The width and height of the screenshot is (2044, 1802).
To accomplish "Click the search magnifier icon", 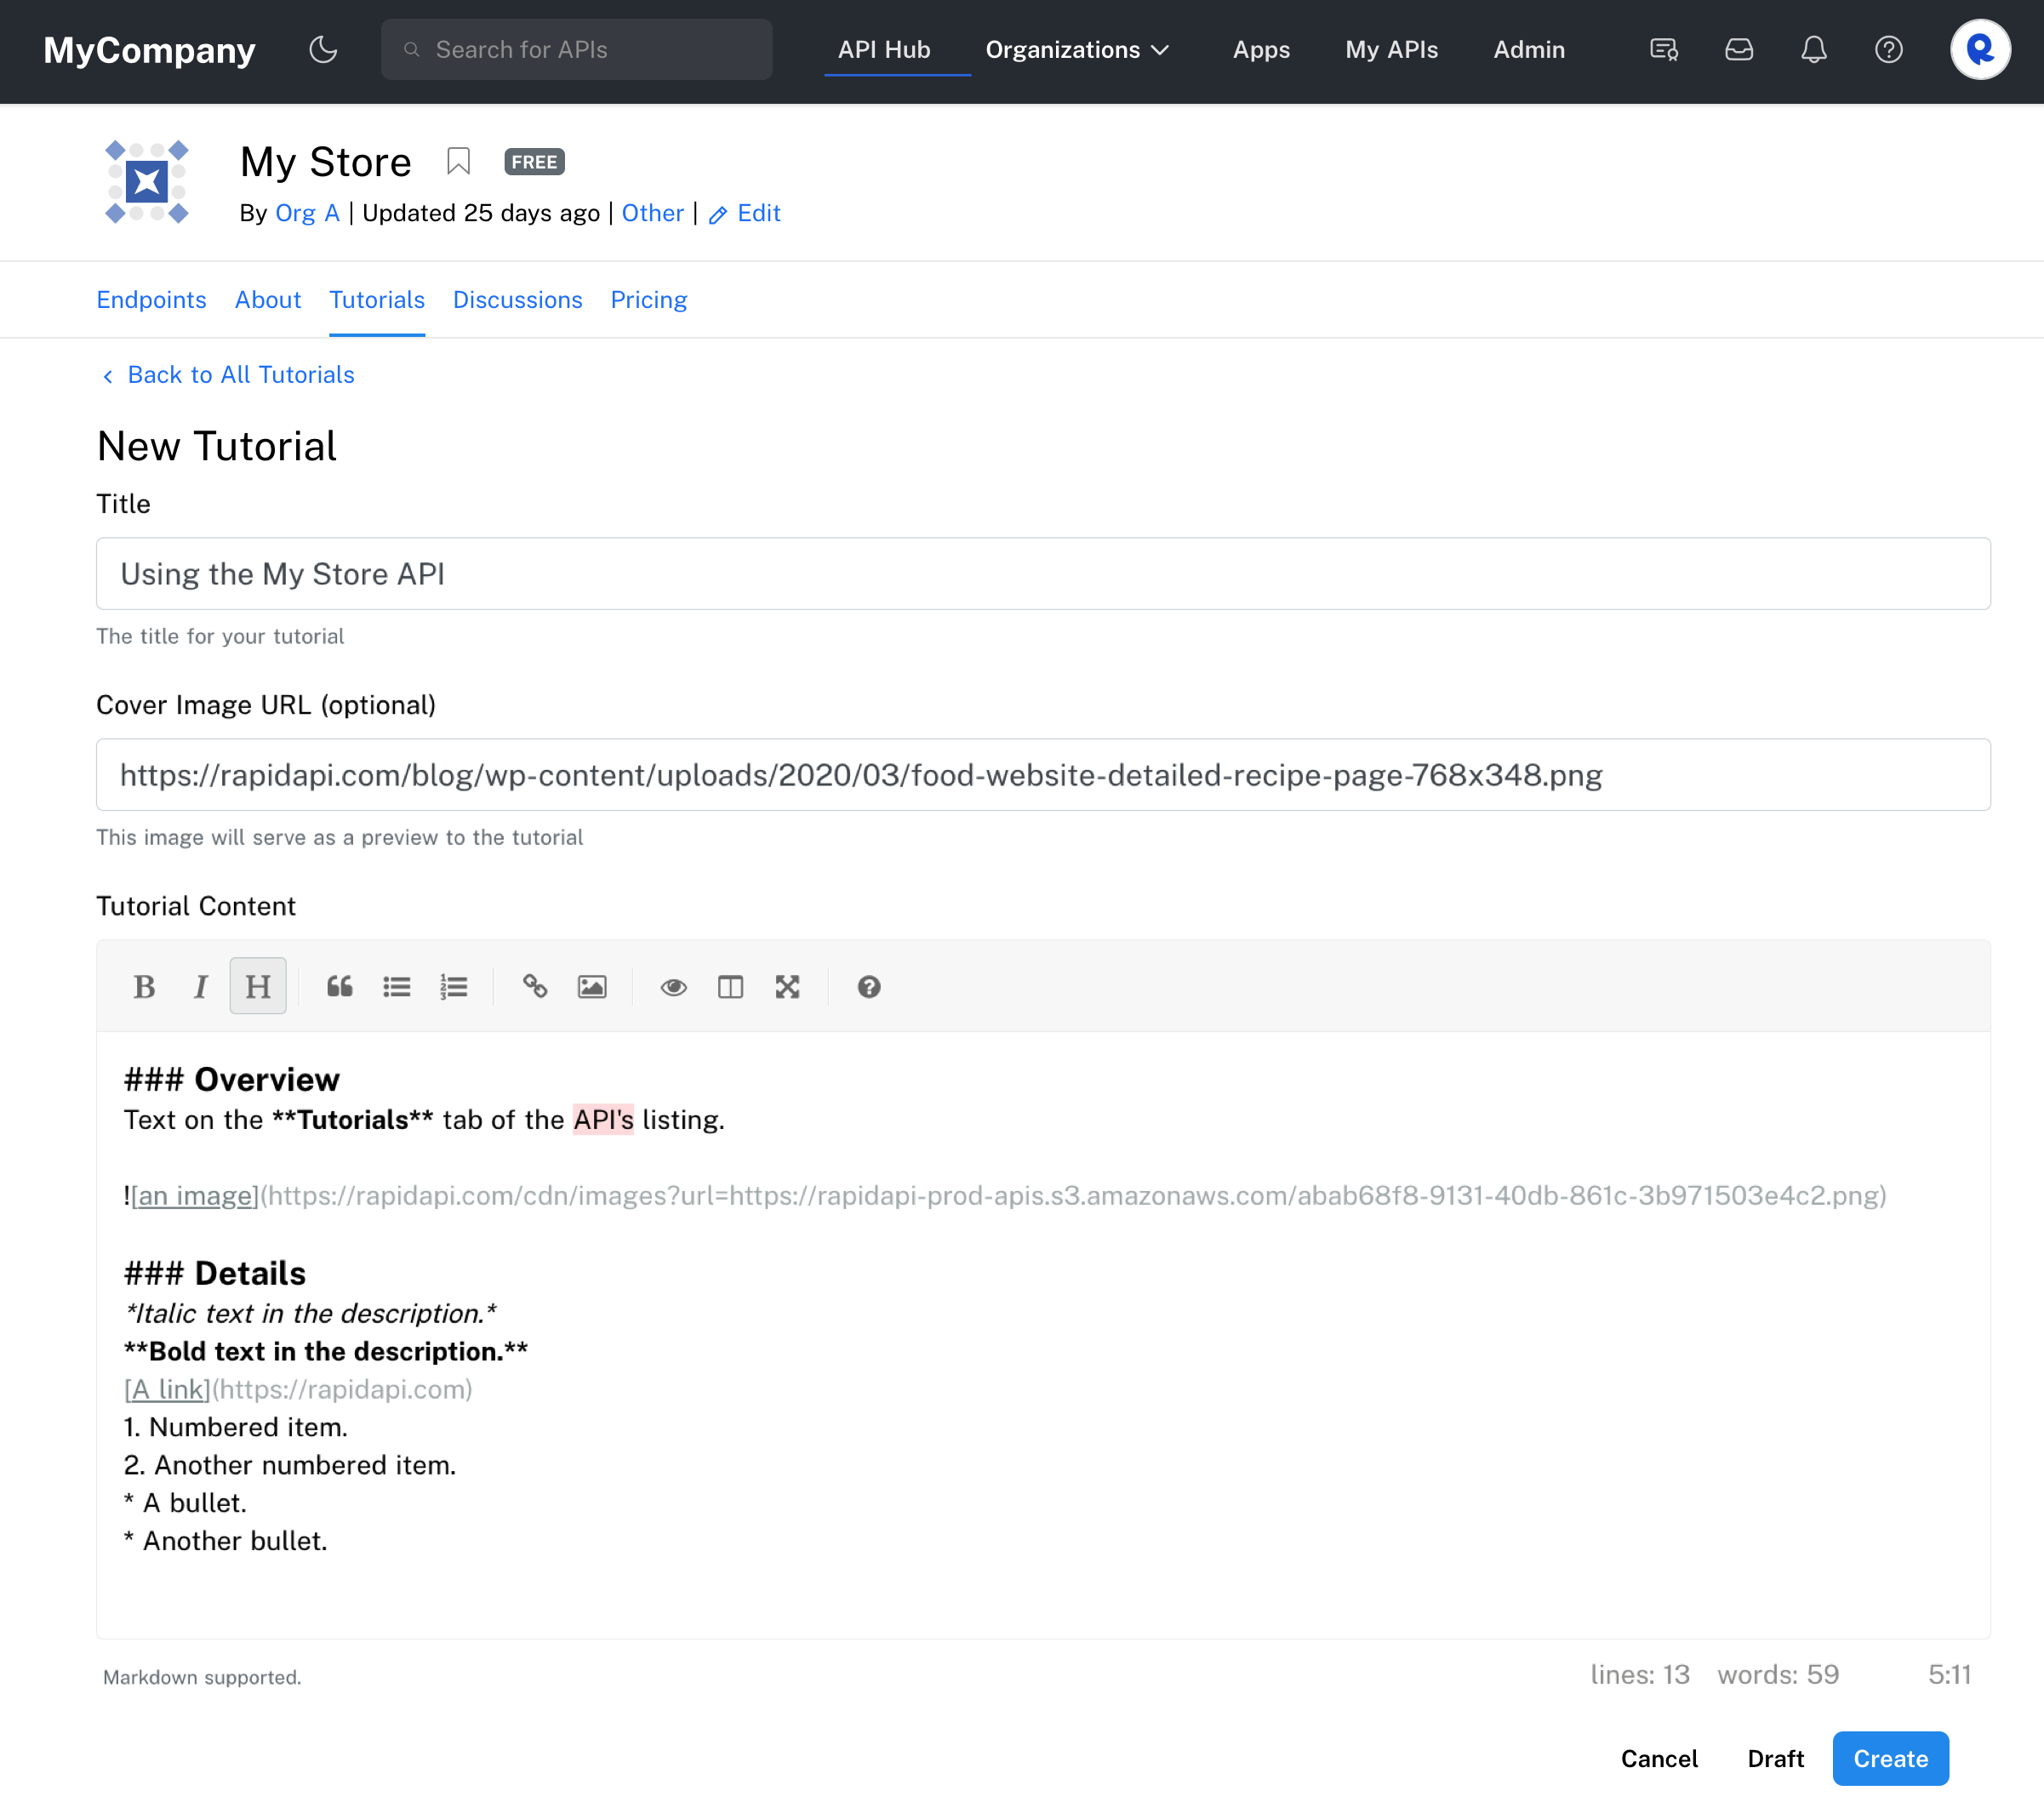I will point(411,49).
